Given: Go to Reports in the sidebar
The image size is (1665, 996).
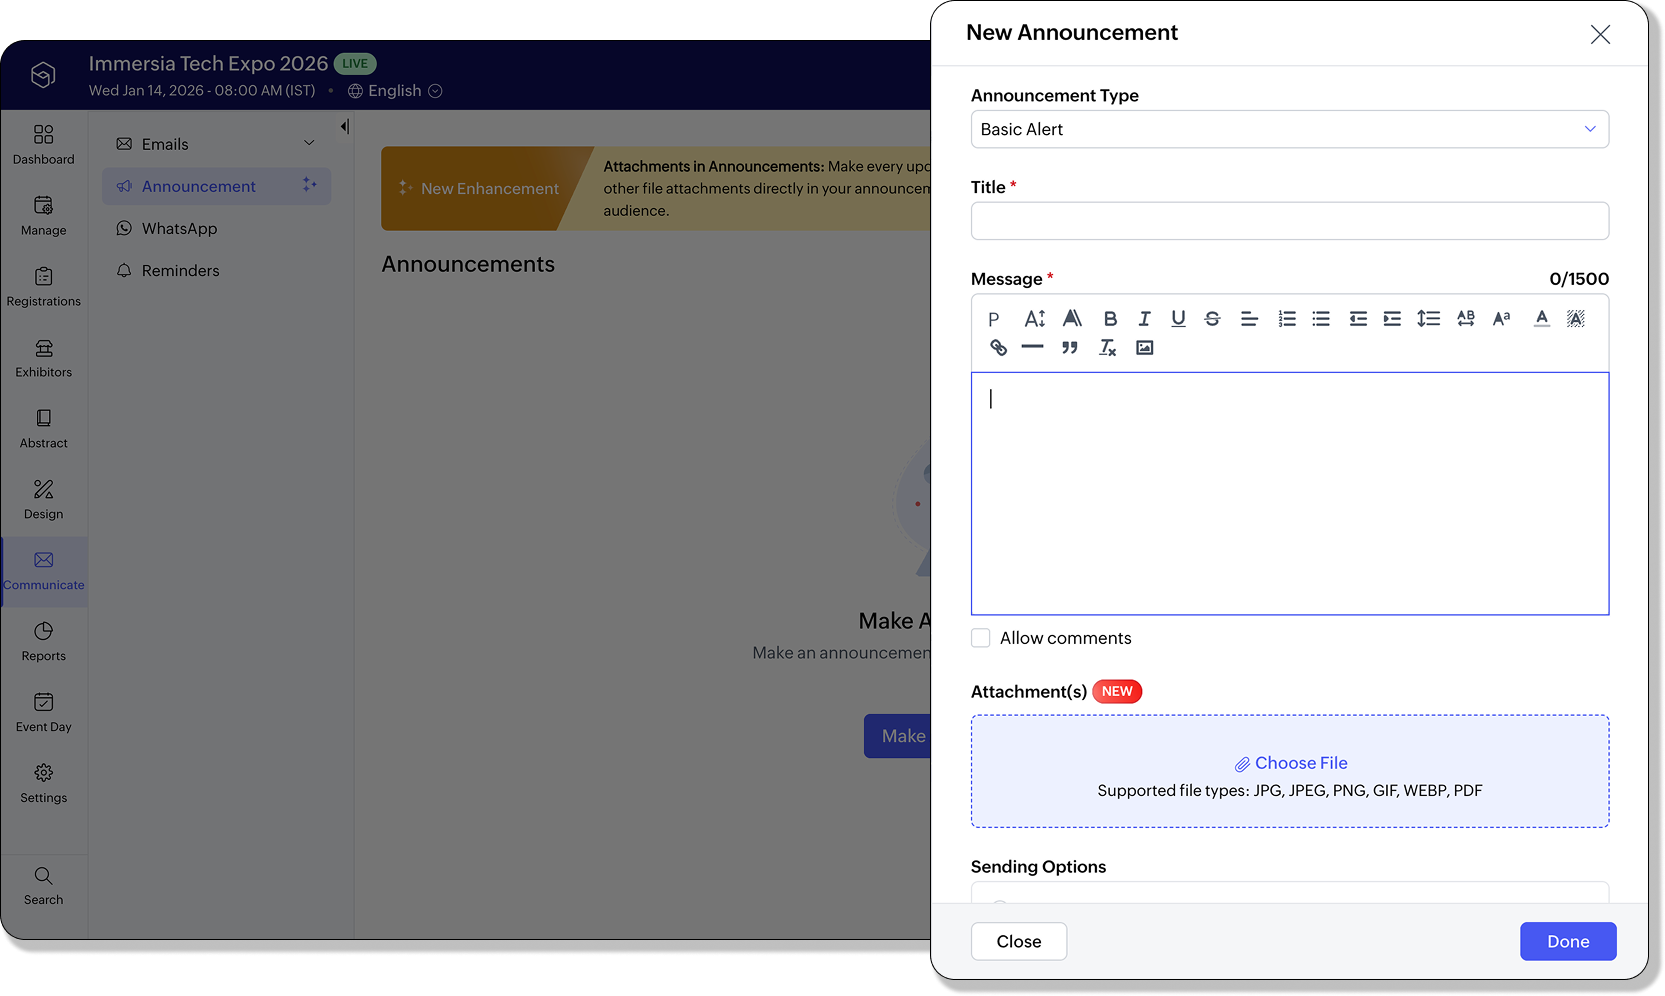Looking at the screenshot, I should click(x=44, y=642).
